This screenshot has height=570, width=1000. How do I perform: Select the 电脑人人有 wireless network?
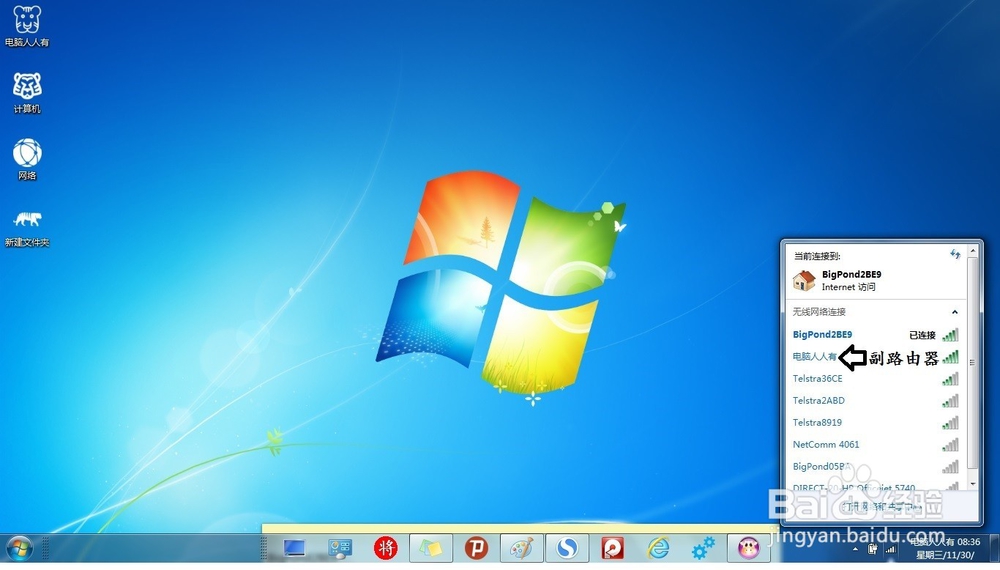[814, 356]
